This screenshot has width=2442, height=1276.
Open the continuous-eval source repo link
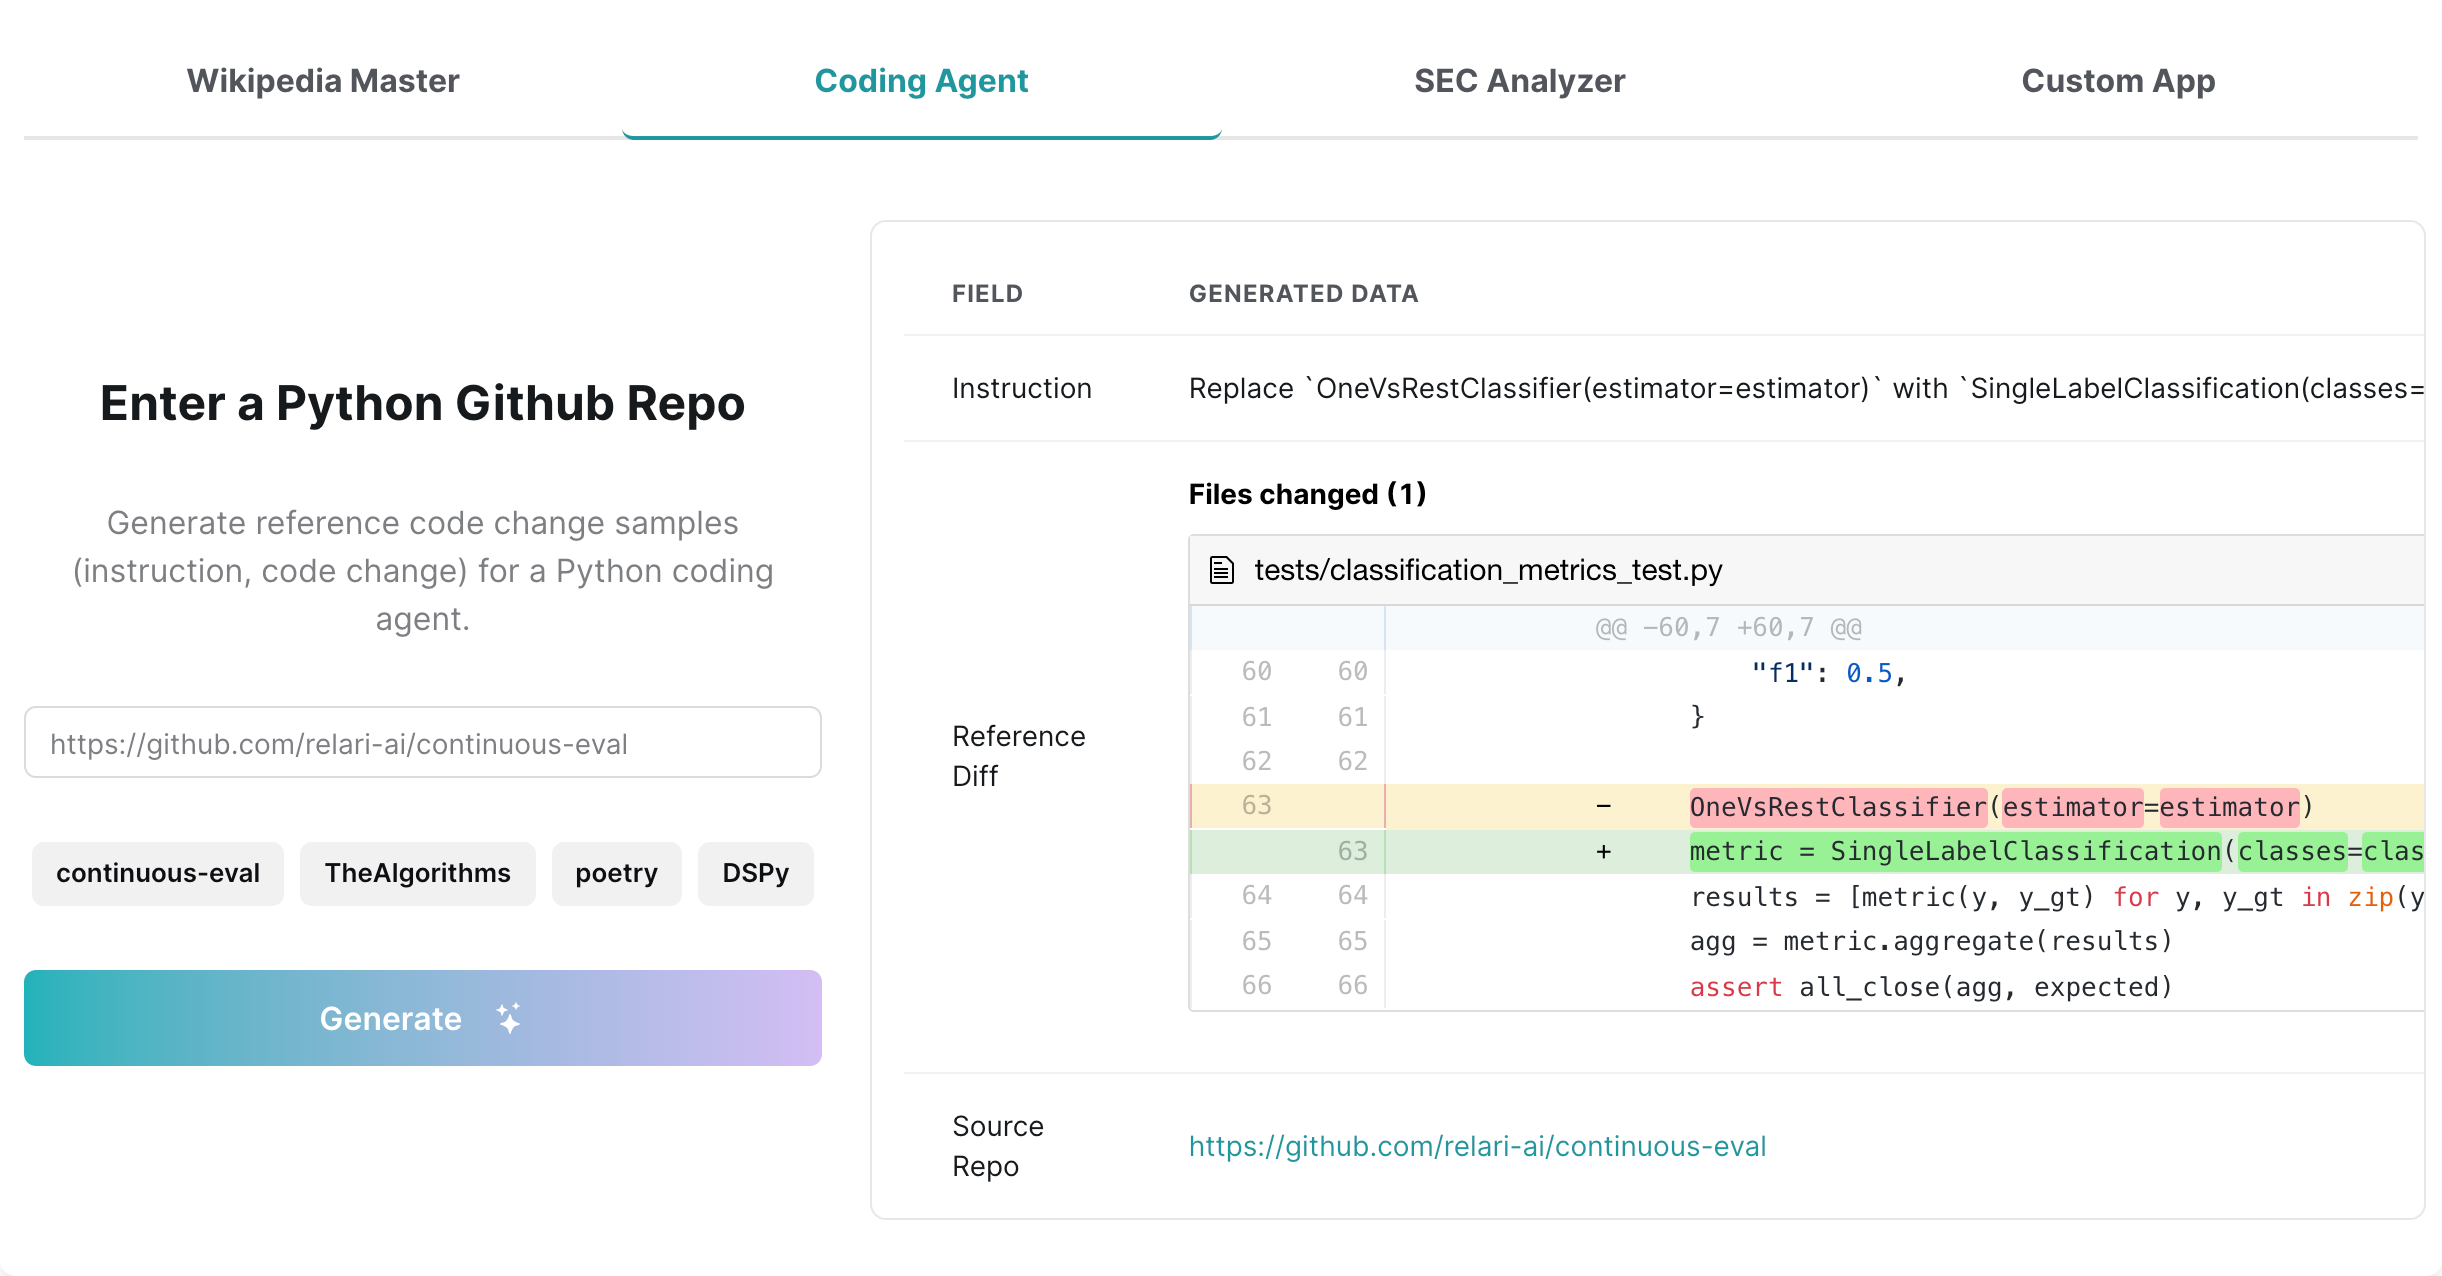point(1477,1146)
